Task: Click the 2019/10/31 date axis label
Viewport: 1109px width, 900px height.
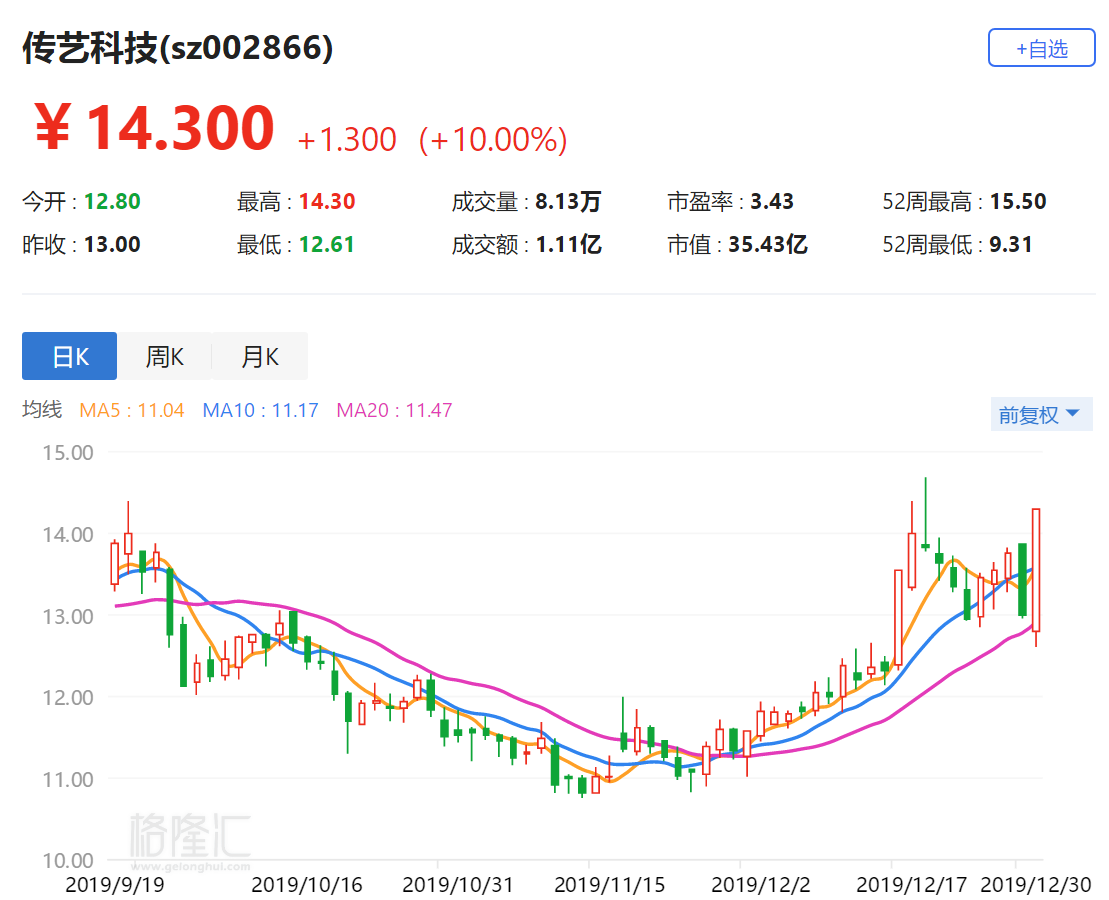Action: [458, 884]
